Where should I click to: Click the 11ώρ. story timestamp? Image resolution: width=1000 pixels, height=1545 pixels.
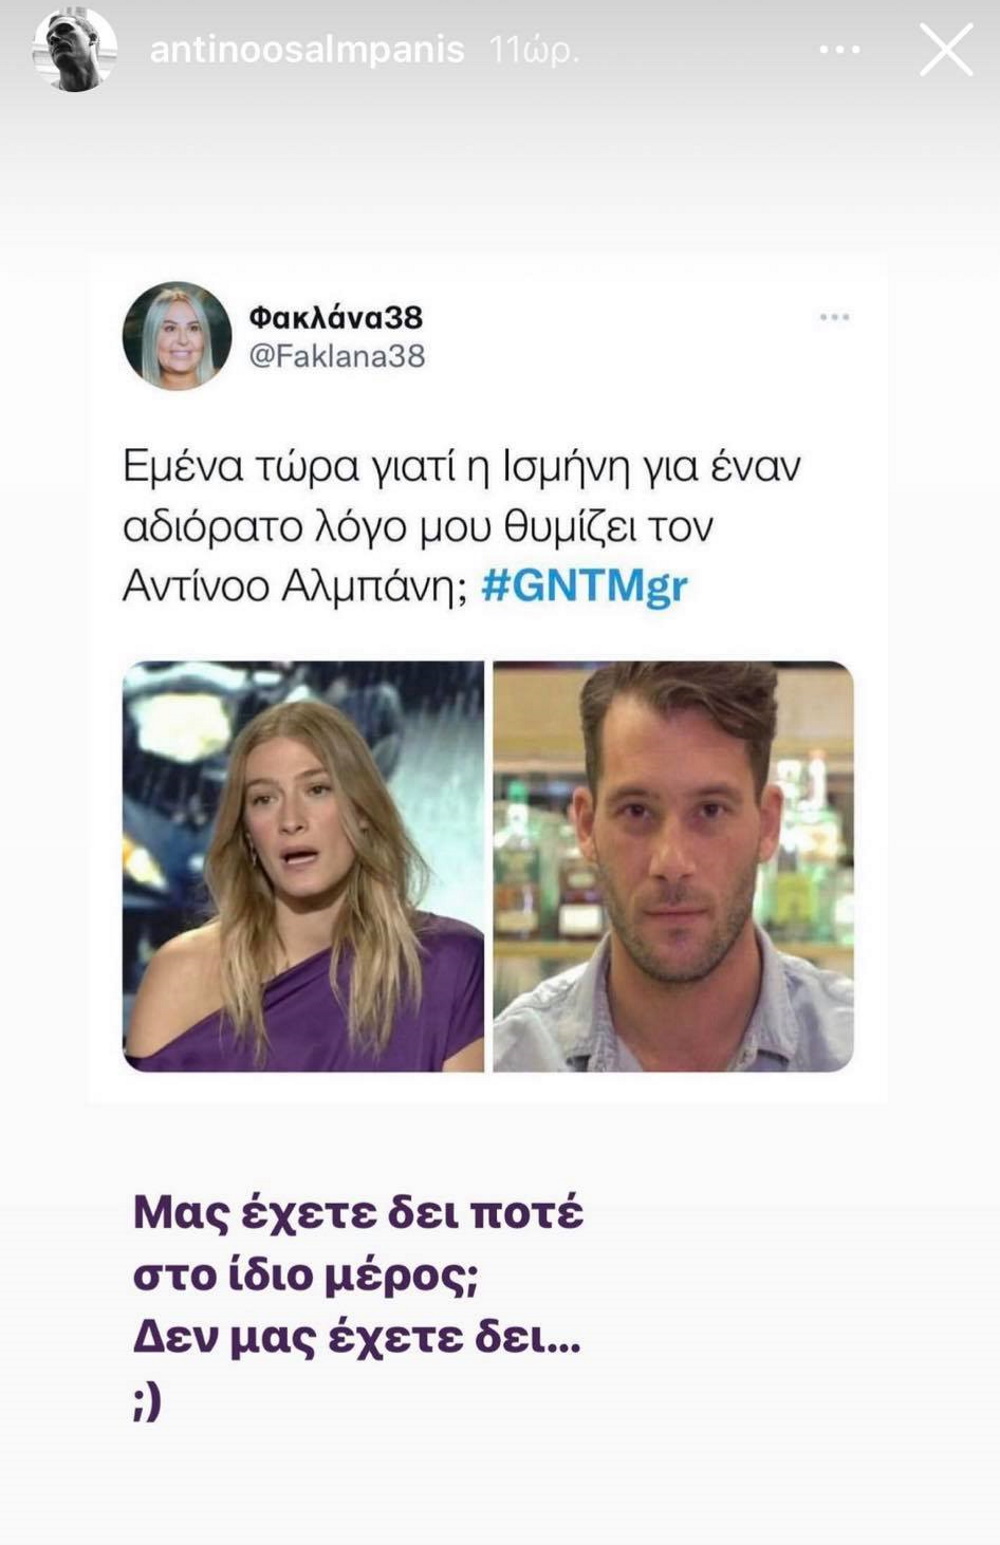[x=534, y=50]
